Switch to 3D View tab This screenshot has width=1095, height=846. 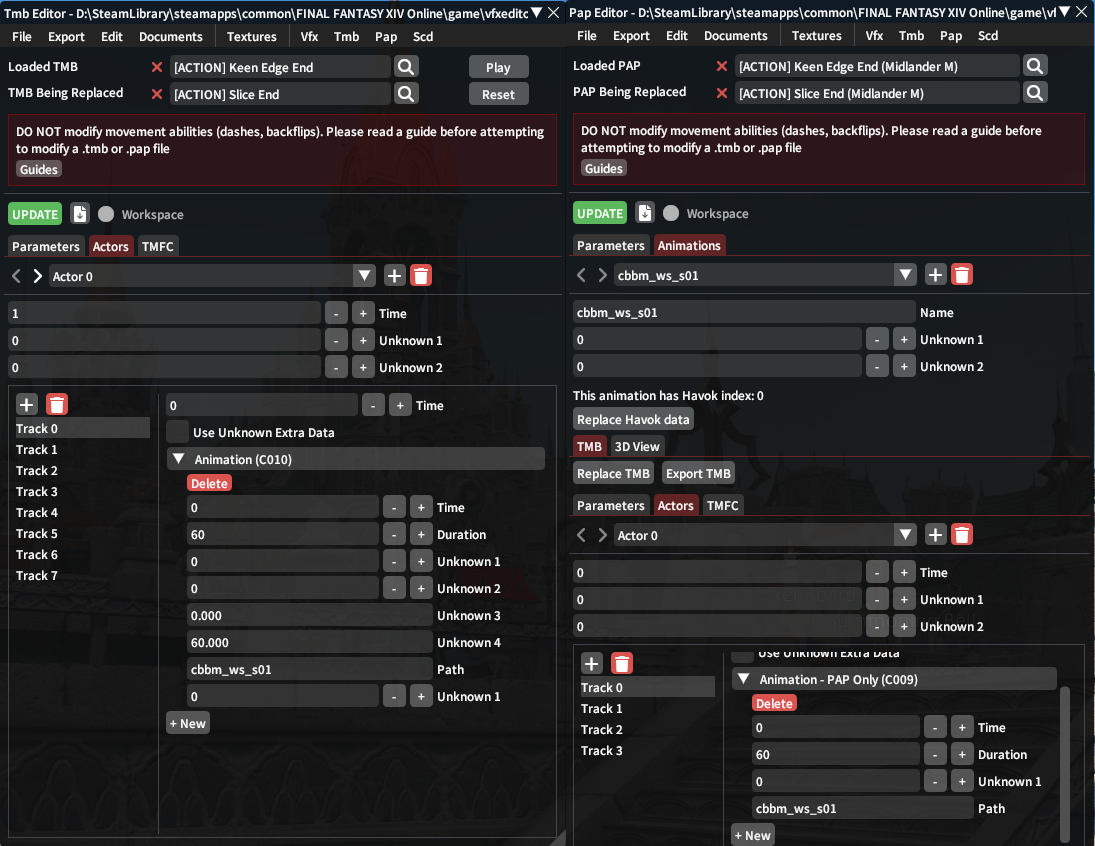(637, 446)
